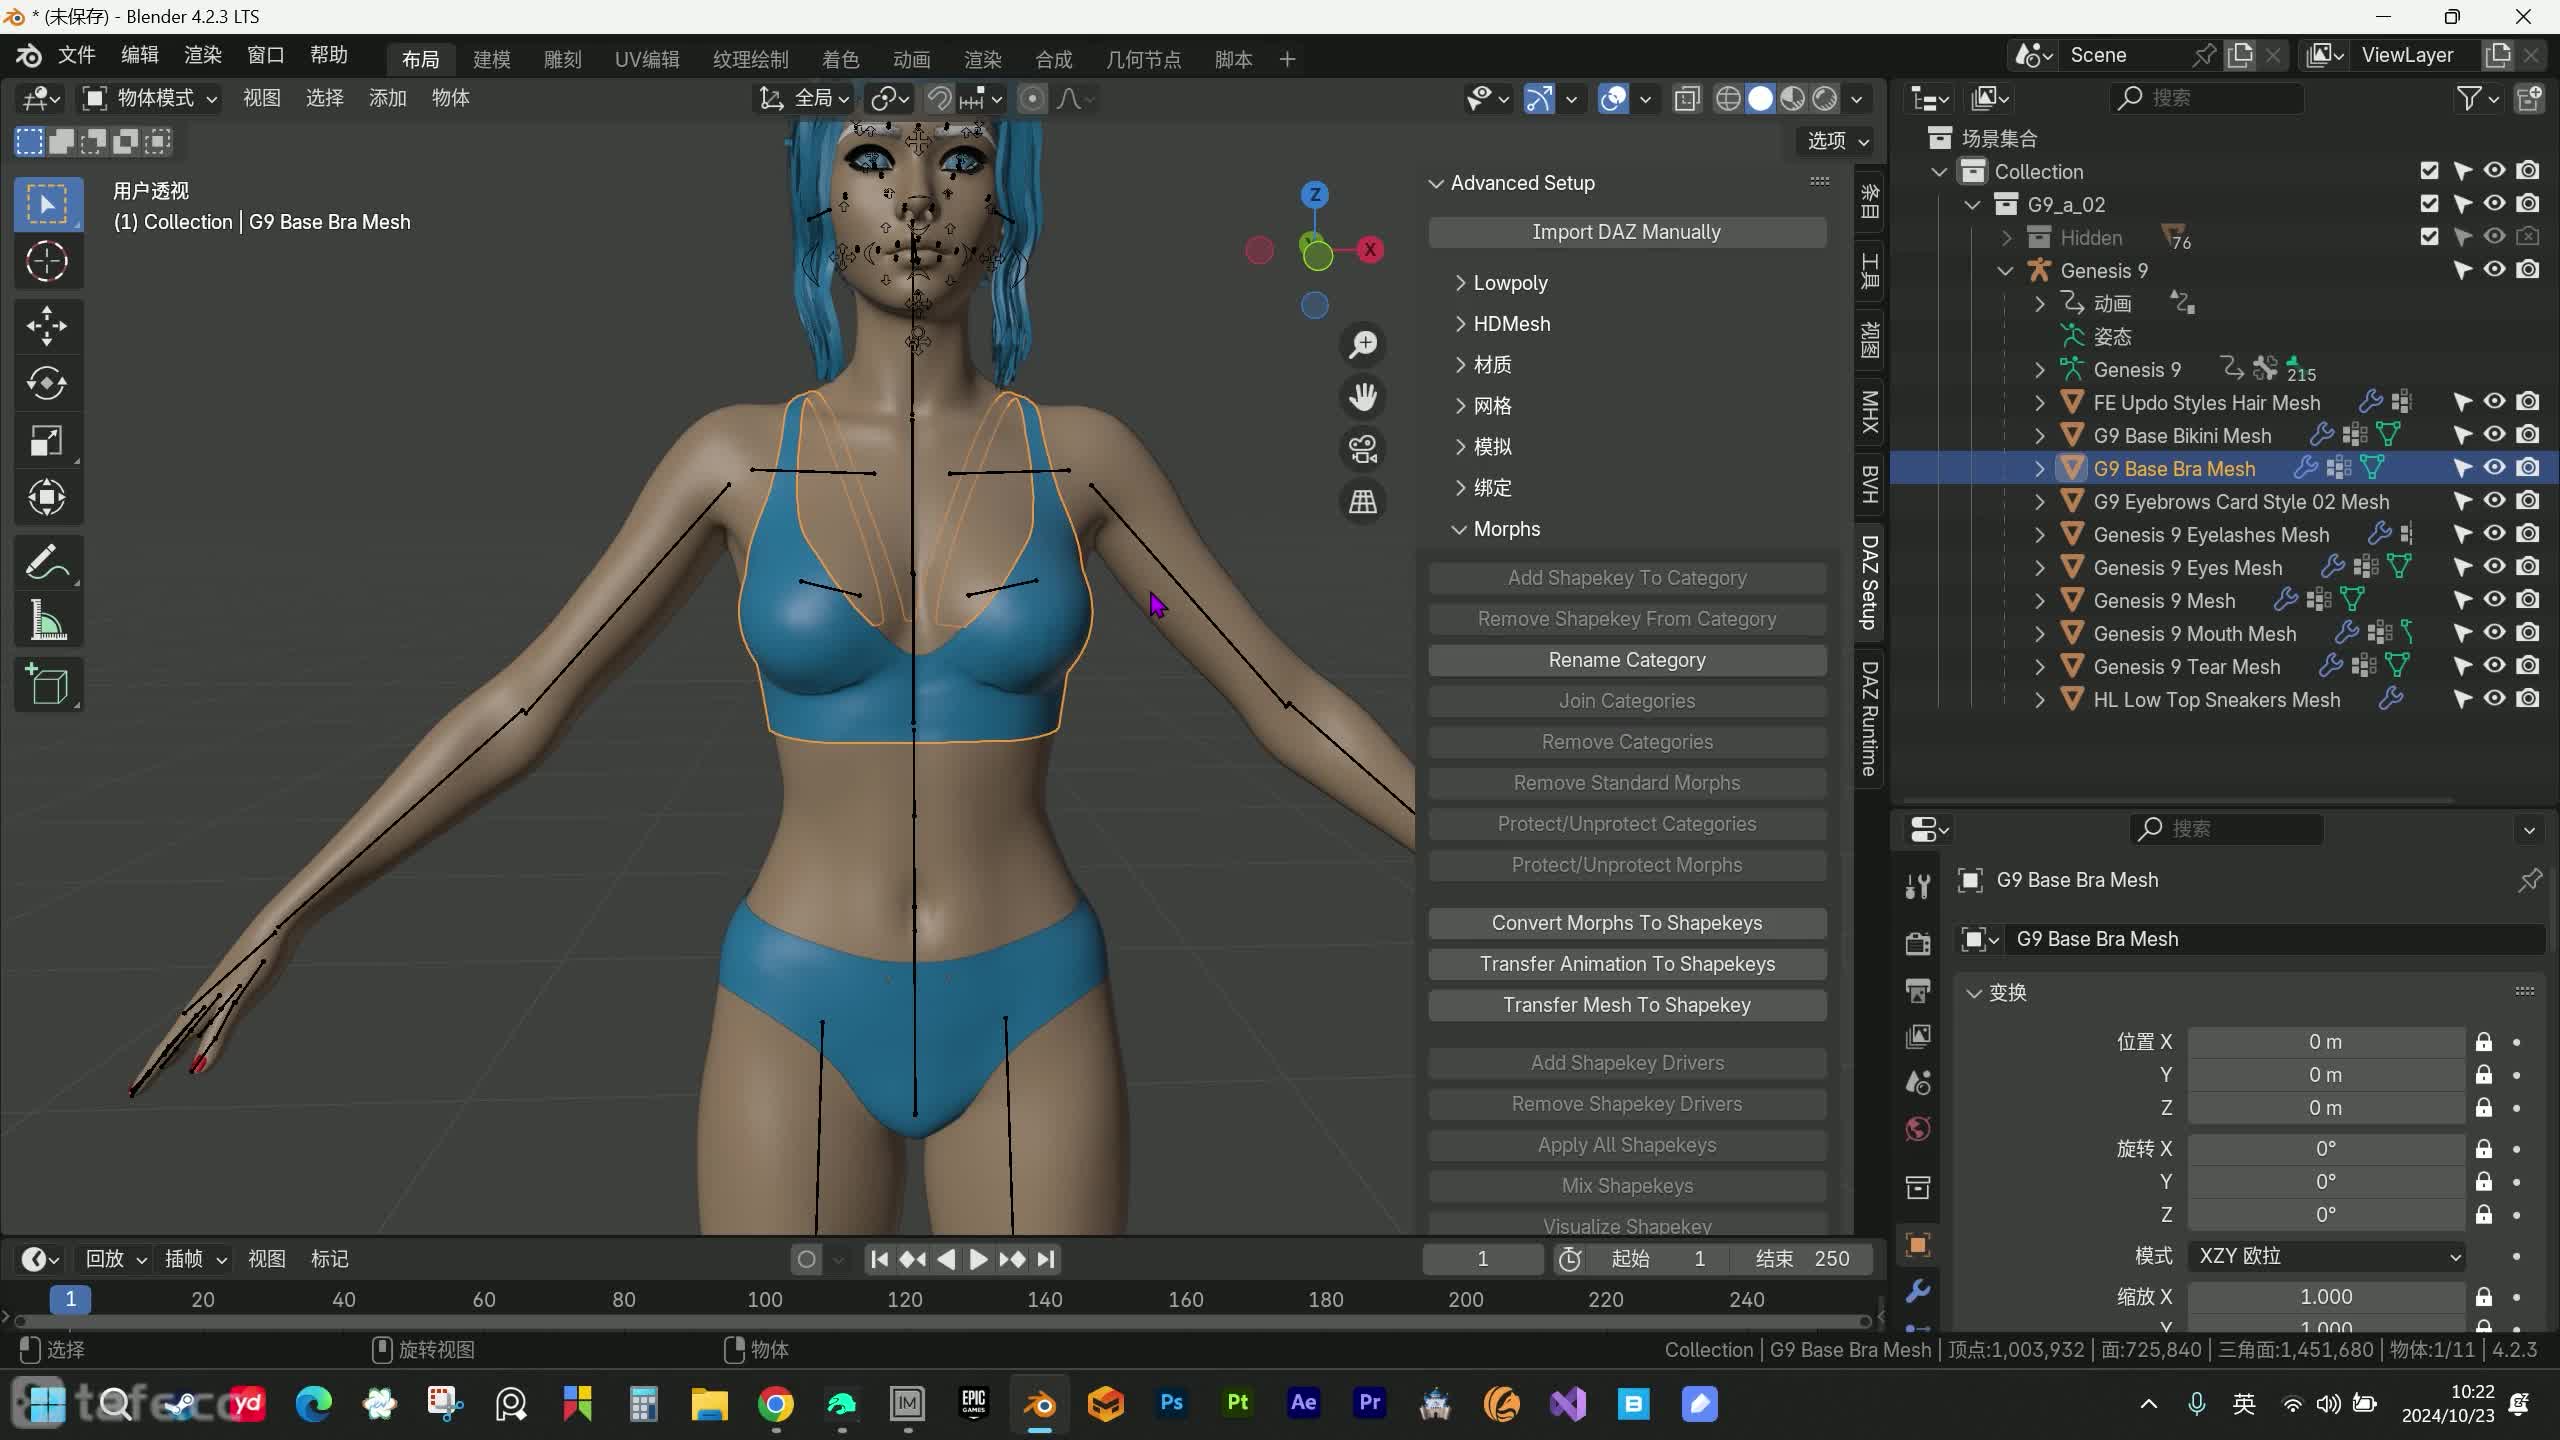The width and height of the screenshot is (2560, 1440).
Task: Toggle the camera view icon
Action: (1363, 449)
